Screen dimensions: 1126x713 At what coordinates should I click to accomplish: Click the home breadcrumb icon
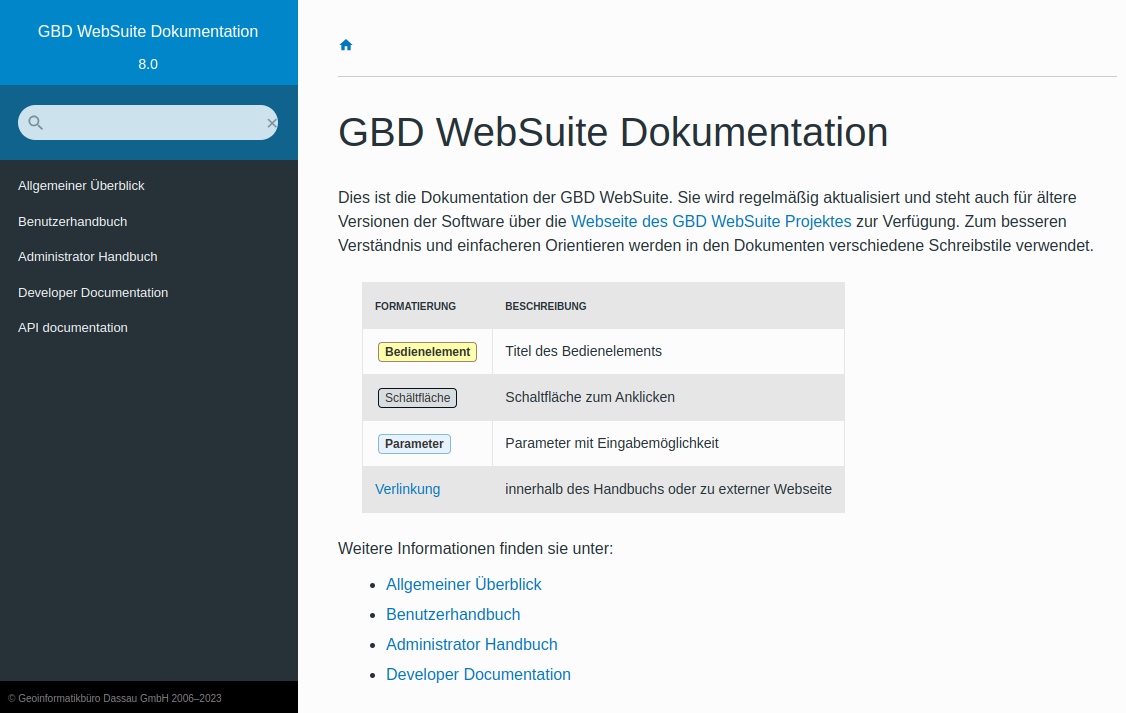(x=346, y=45)
